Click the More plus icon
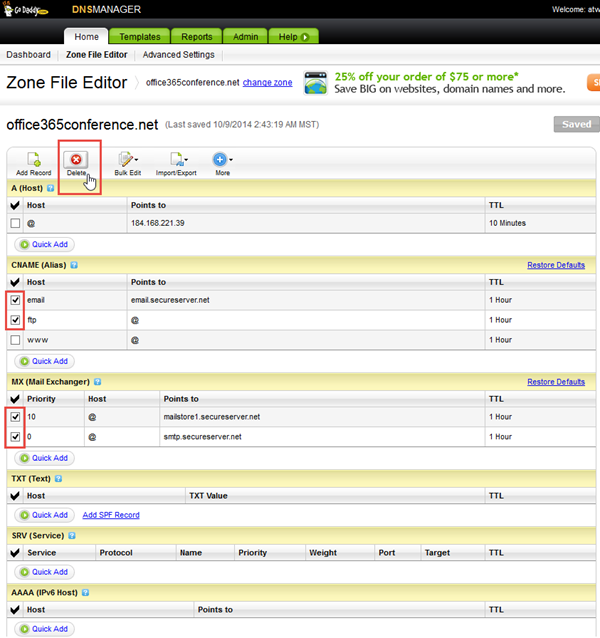This screenshot has width=600, height=638. coord(222,160)
